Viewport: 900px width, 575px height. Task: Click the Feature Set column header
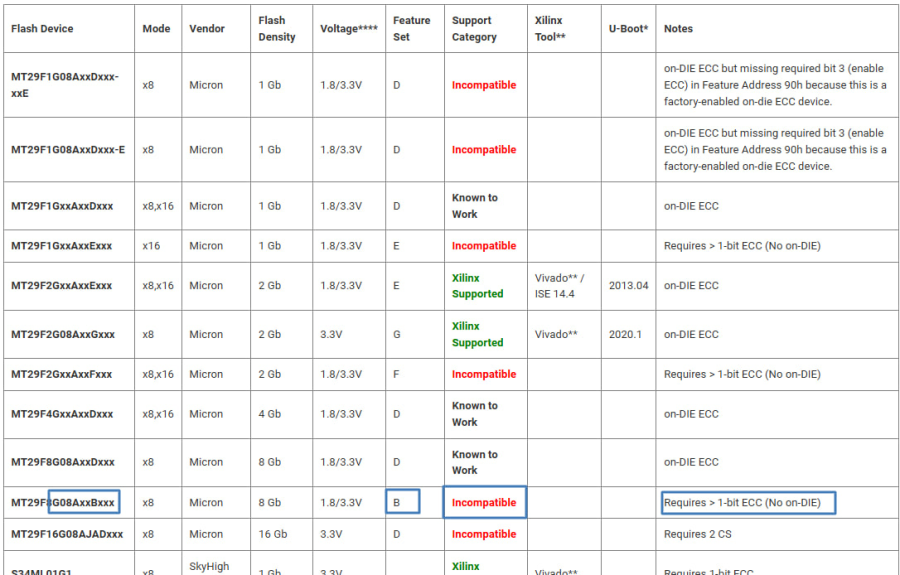tap(412, 29)
